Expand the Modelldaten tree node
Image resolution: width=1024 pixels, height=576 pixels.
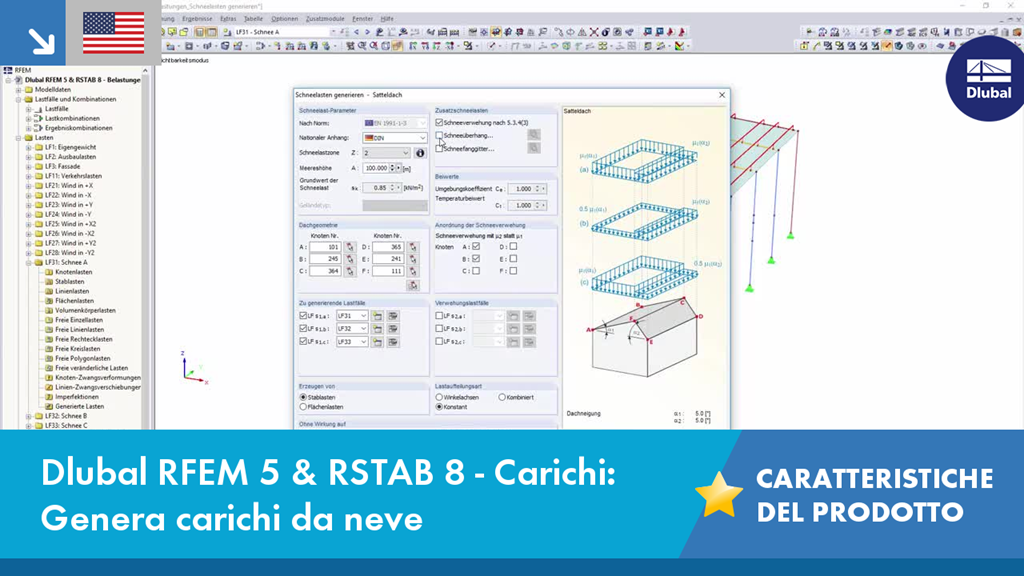[19, 89]
